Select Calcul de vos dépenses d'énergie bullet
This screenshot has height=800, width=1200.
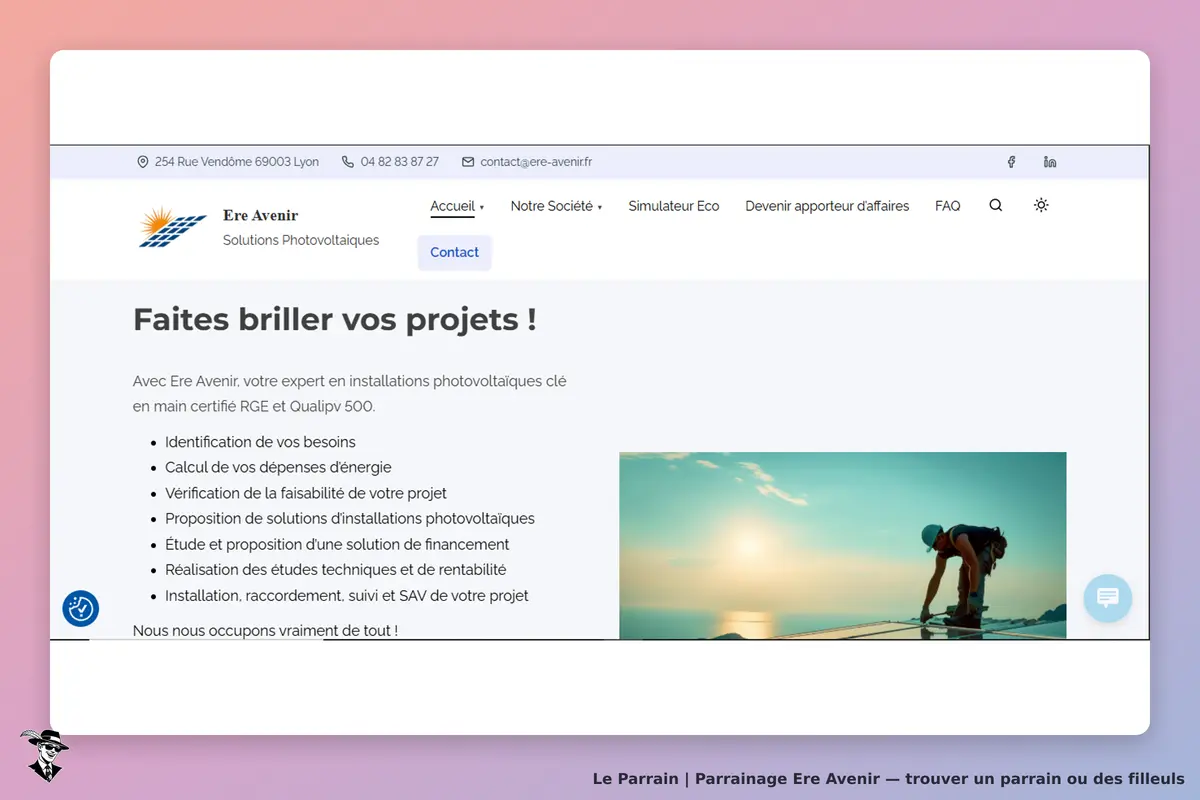point(278,467)
